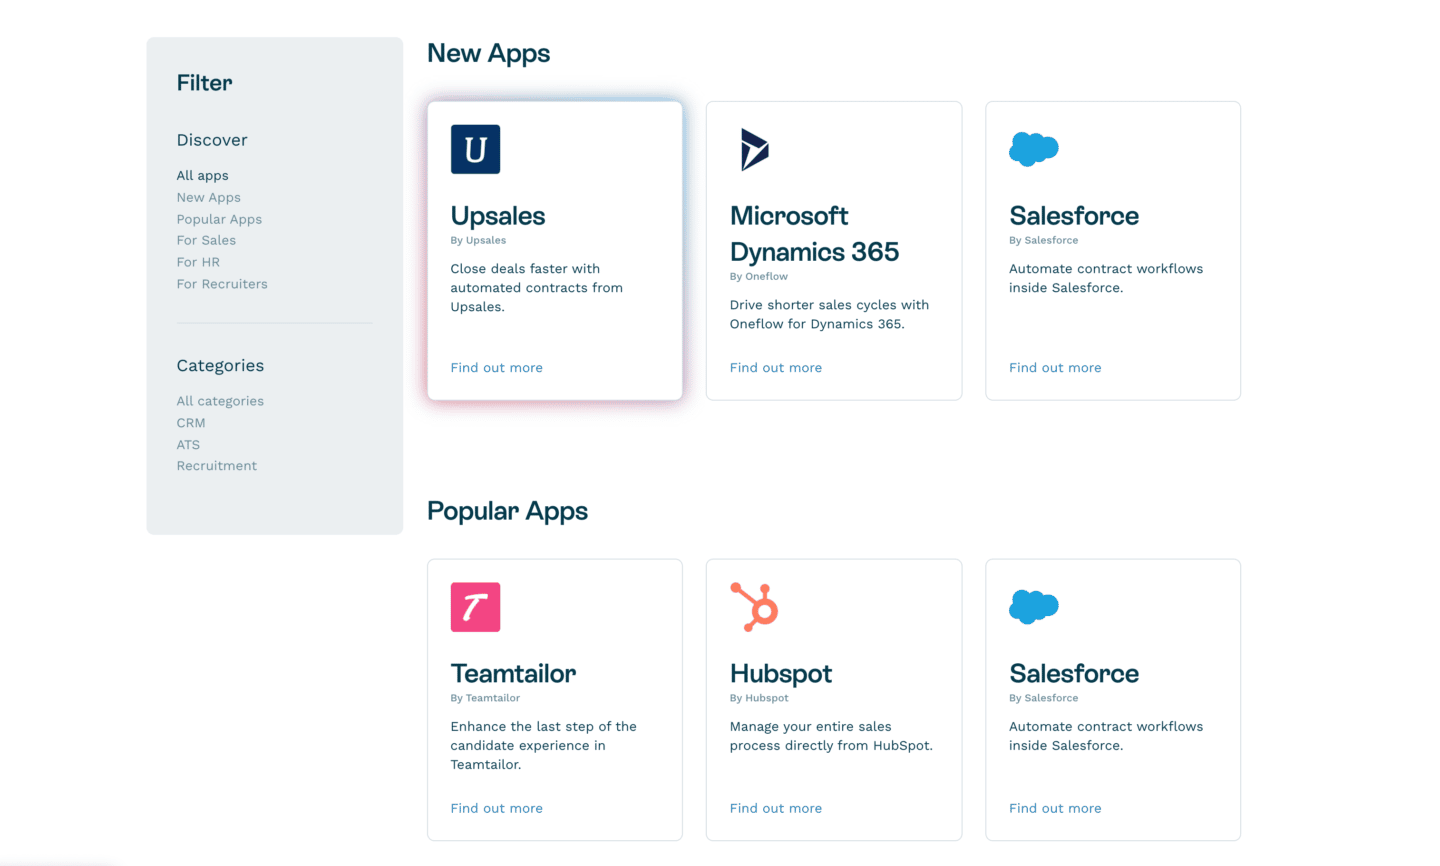Viewport: 1440px width, 866px height.
Task: Find out more on New Apps Salesforce
Action: click(1055, 368)
